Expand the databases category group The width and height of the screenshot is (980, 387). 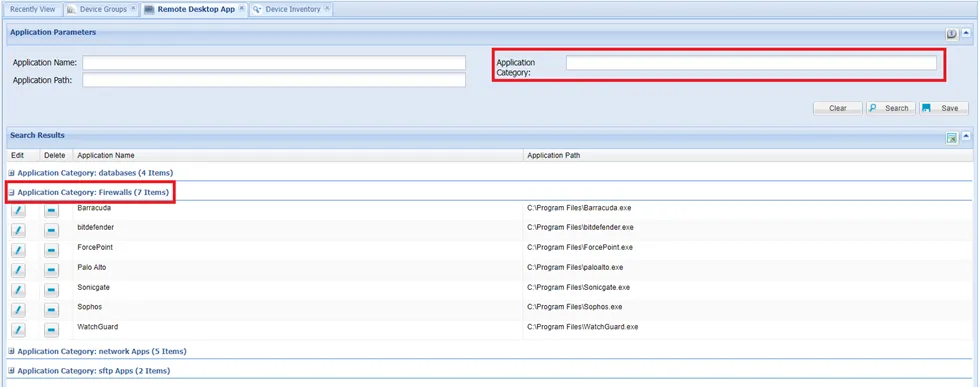point(12,173)
